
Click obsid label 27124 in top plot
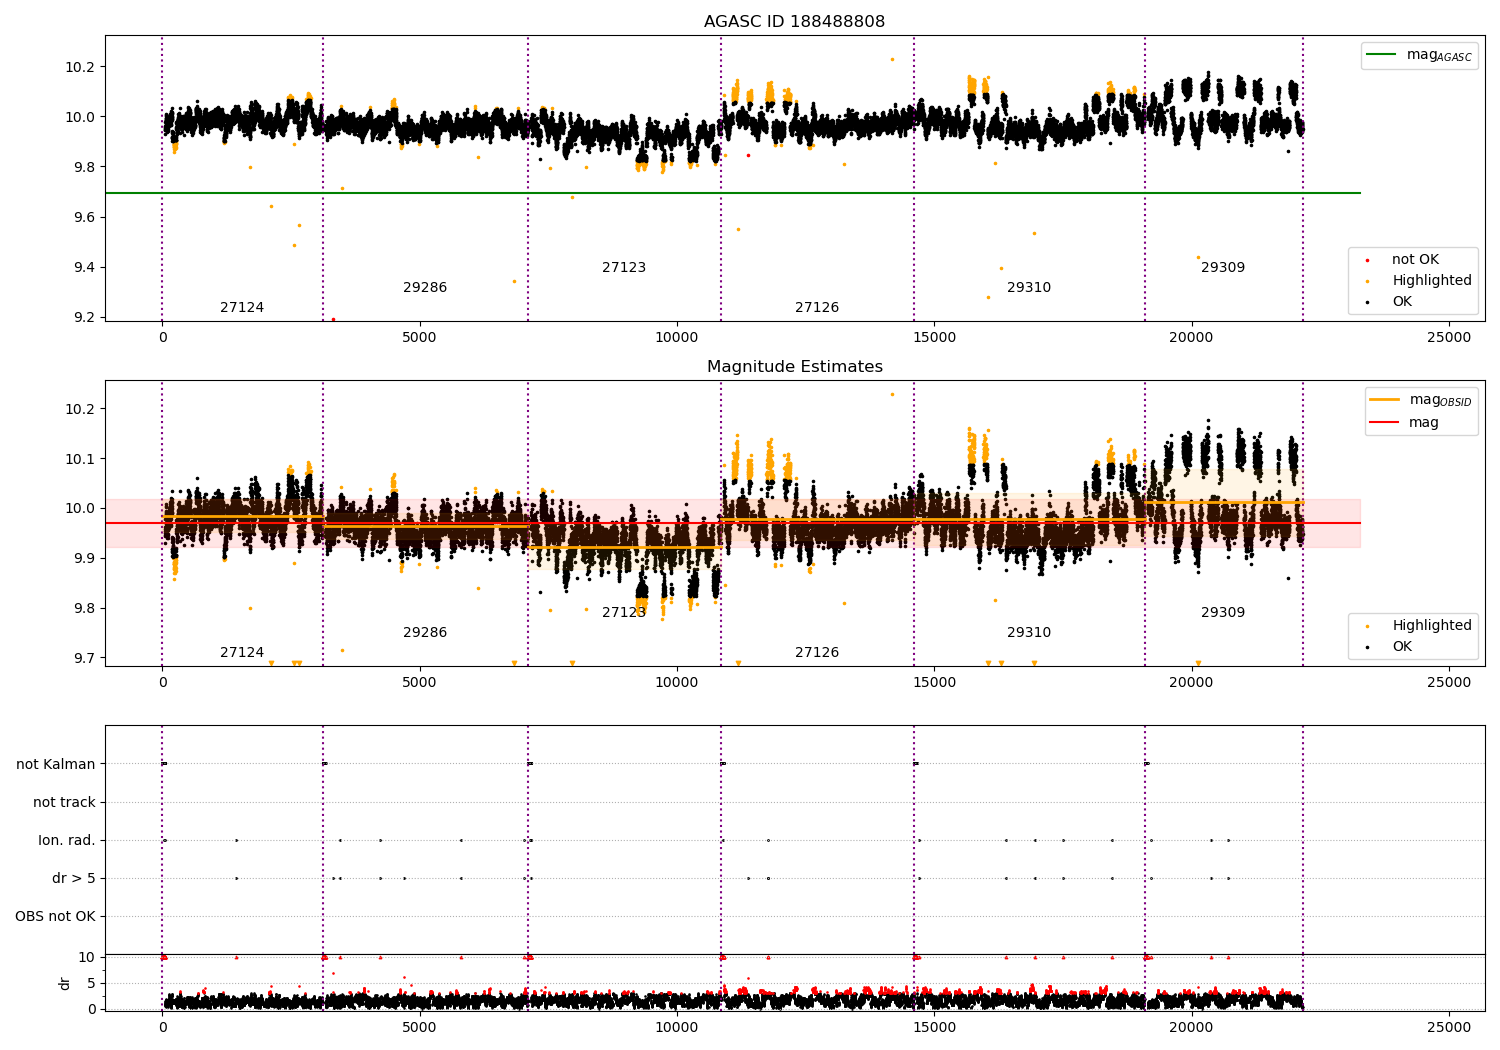tap(242, 308)
